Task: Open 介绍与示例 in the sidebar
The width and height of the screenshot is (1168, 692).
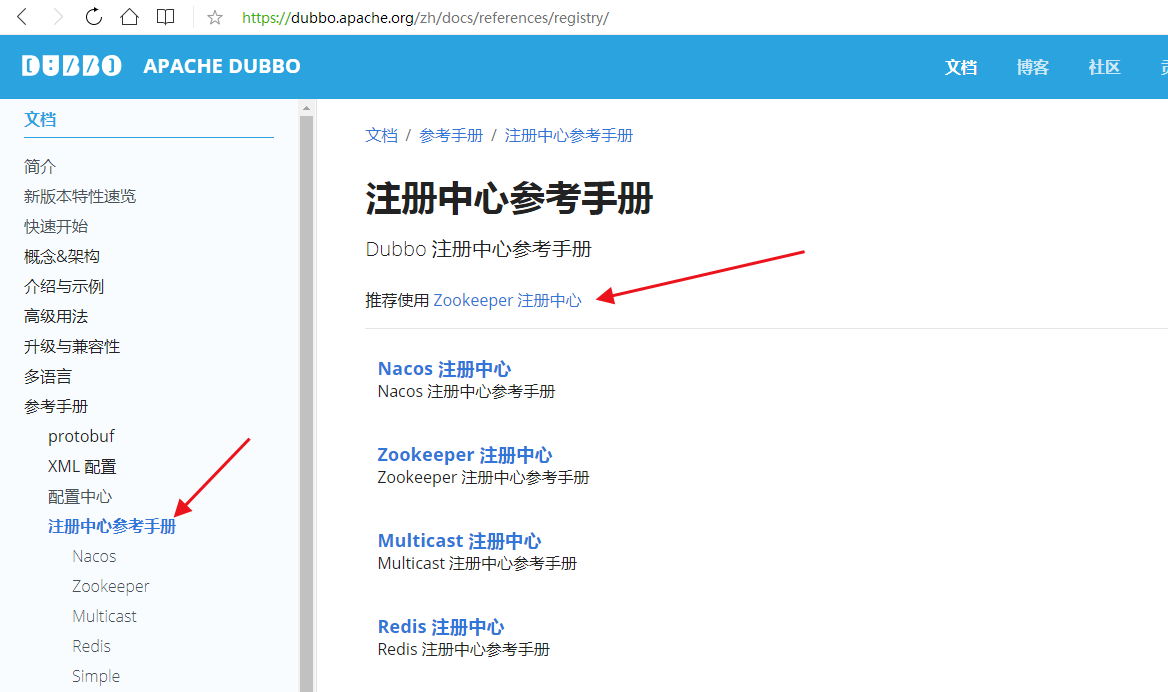Action: pyautogui.click(x=63, y=287)
